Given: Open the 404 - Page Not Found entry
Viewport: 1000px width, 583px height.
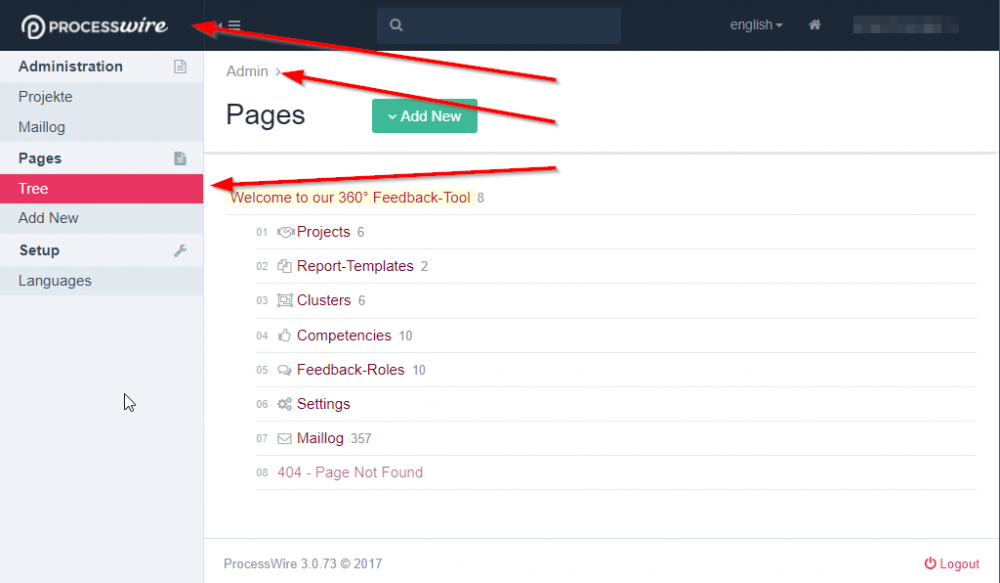Looking at the screenshot, I should (350, 472).
